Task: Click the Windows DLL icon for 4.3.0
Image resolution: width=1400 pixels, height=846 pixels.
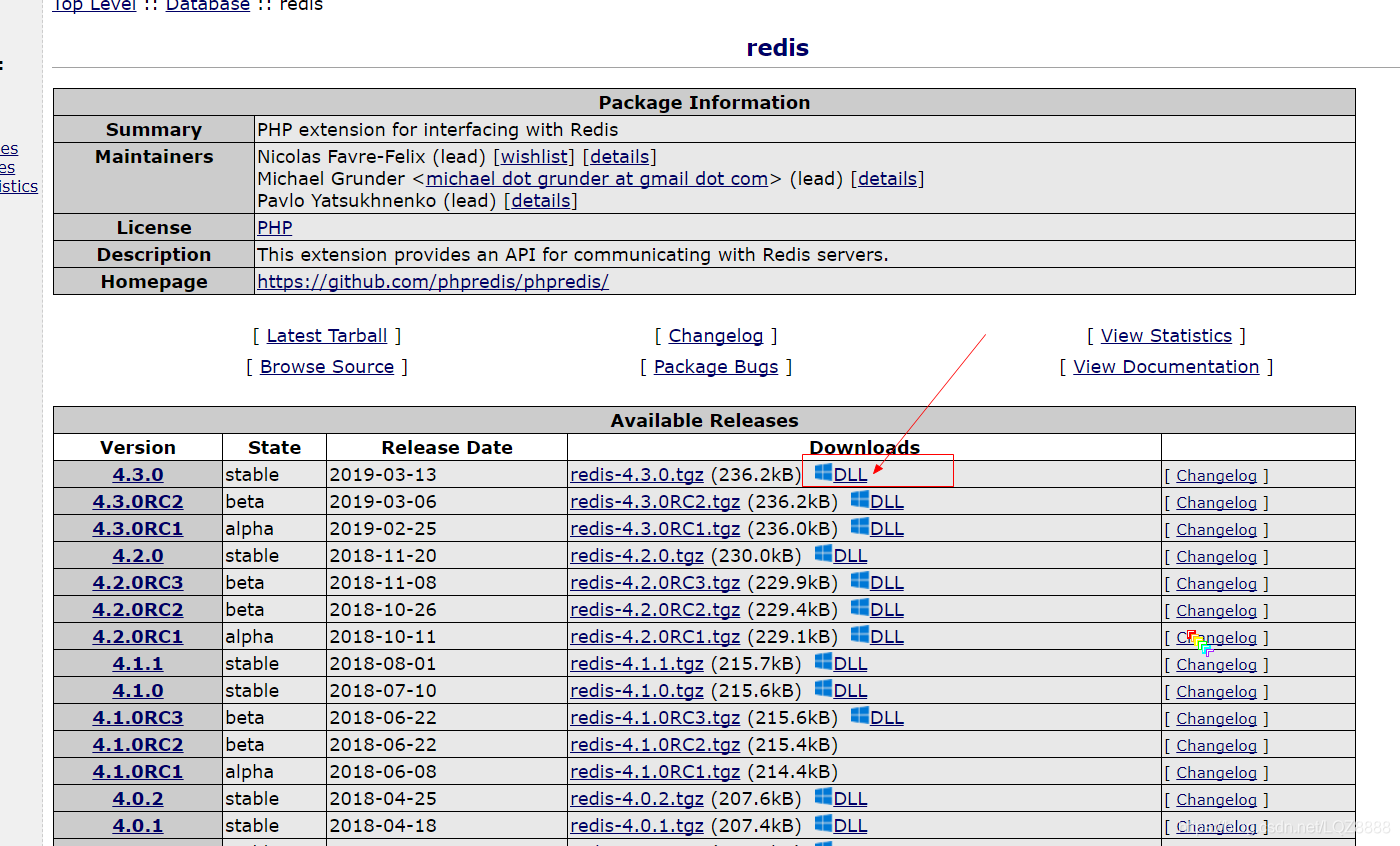Action: [x=823, y=472]
